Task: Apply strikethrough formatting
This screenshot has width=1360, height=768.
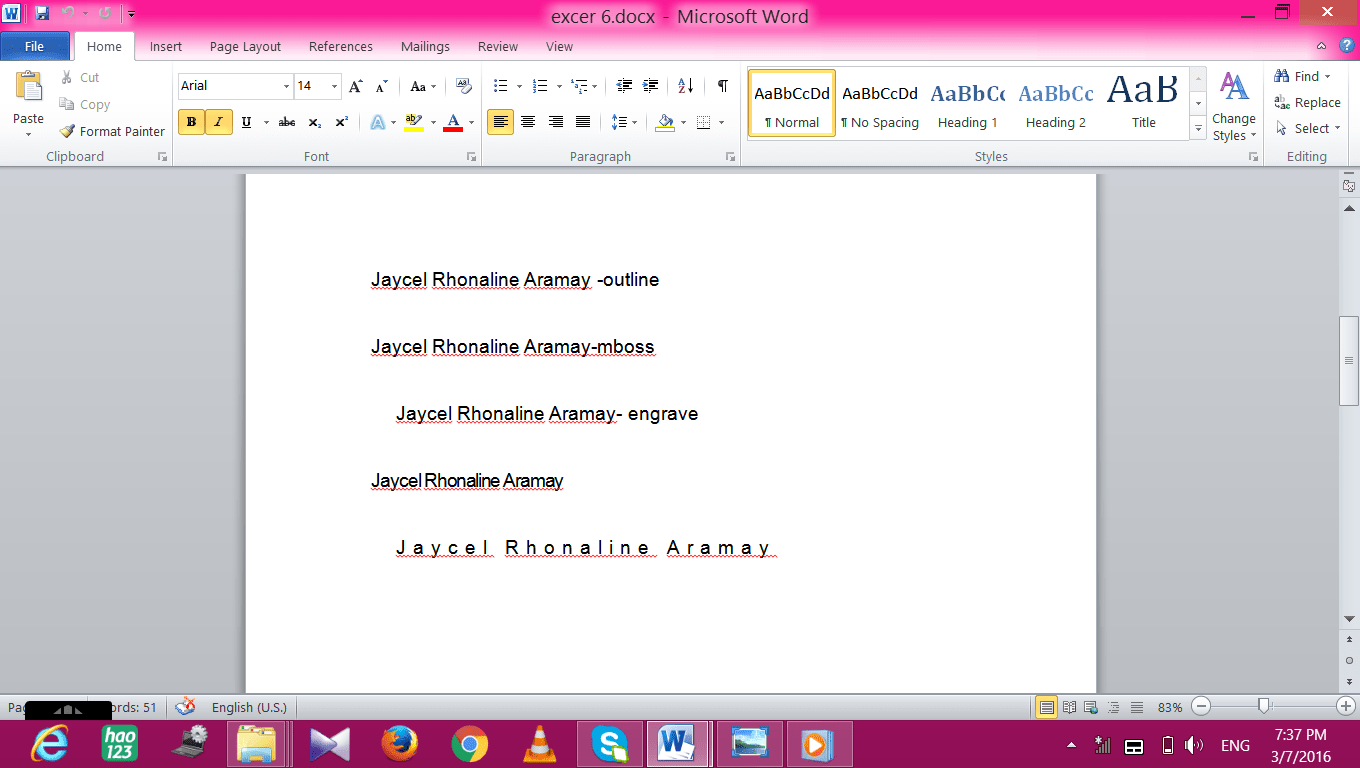Action: click(287, 122)
